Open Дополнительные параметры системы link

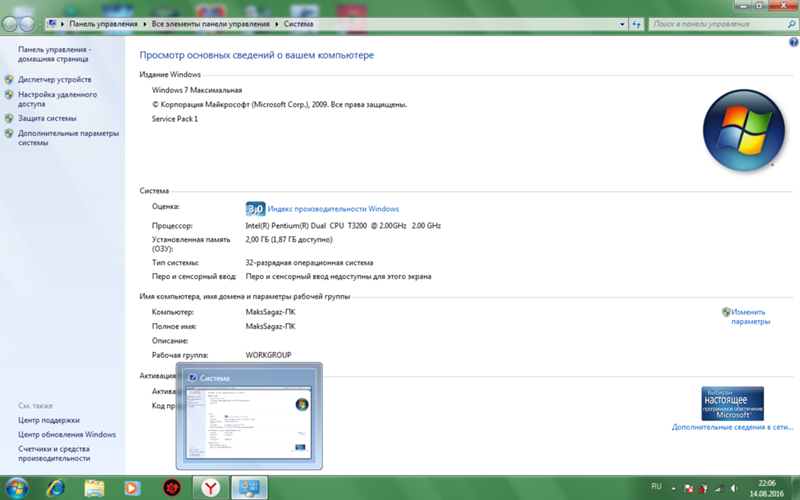click(x=68, y=138)
